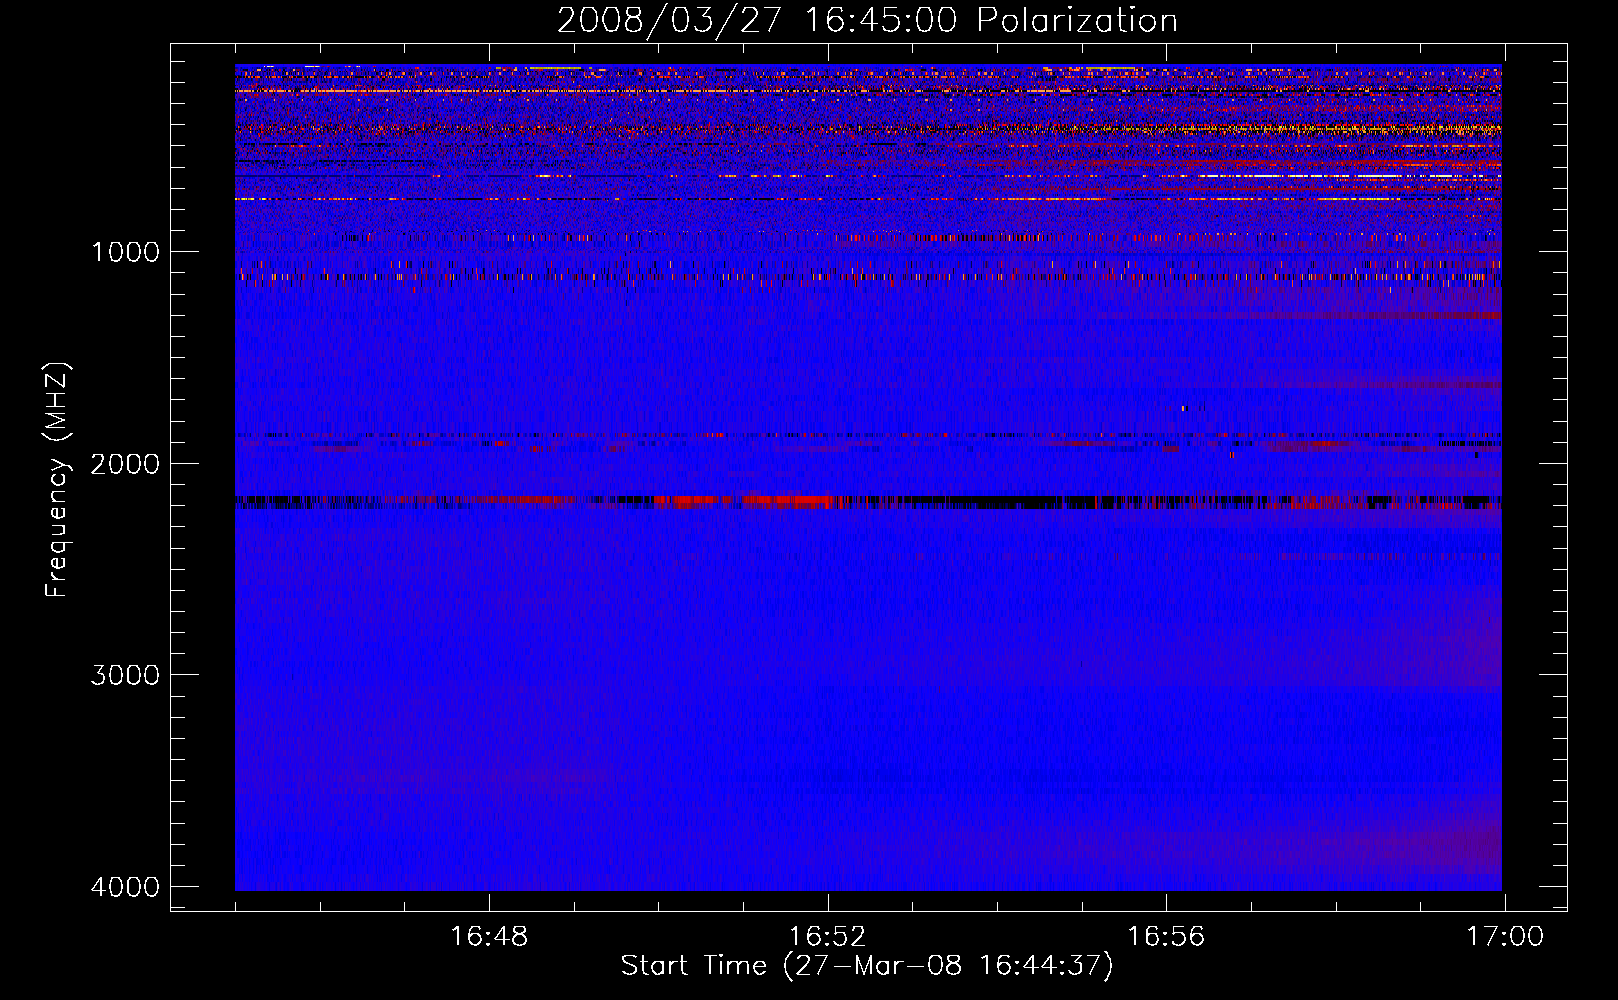This screenshot has width=1618, height=1000.
Task: Click the 3000 frequency tick label
Action: [x=125, y=675]
